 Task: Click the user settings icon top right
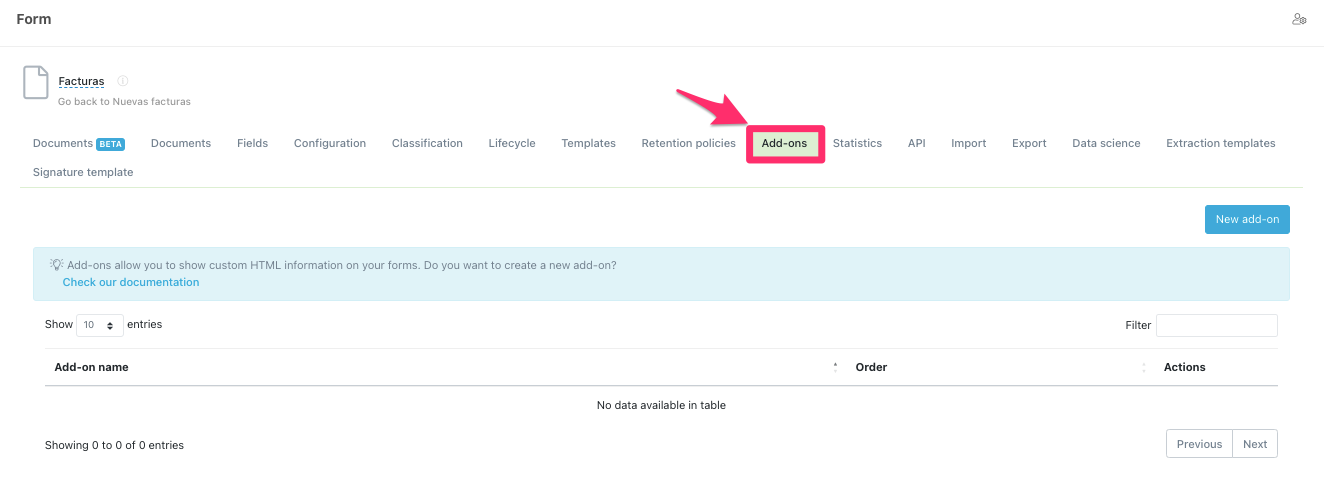(x=1299, y=19)
